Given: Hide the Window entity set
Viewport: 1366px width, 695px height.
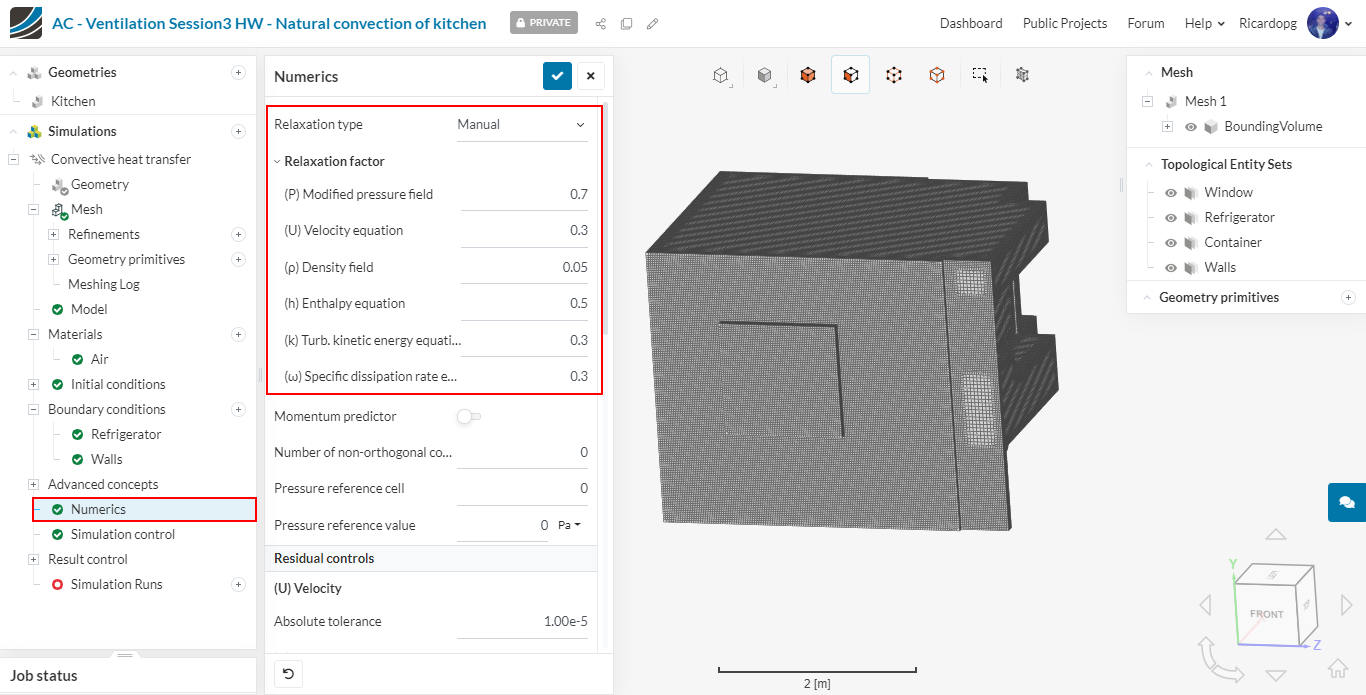Looking at the screenshot, I should [x=1171, y=192].
